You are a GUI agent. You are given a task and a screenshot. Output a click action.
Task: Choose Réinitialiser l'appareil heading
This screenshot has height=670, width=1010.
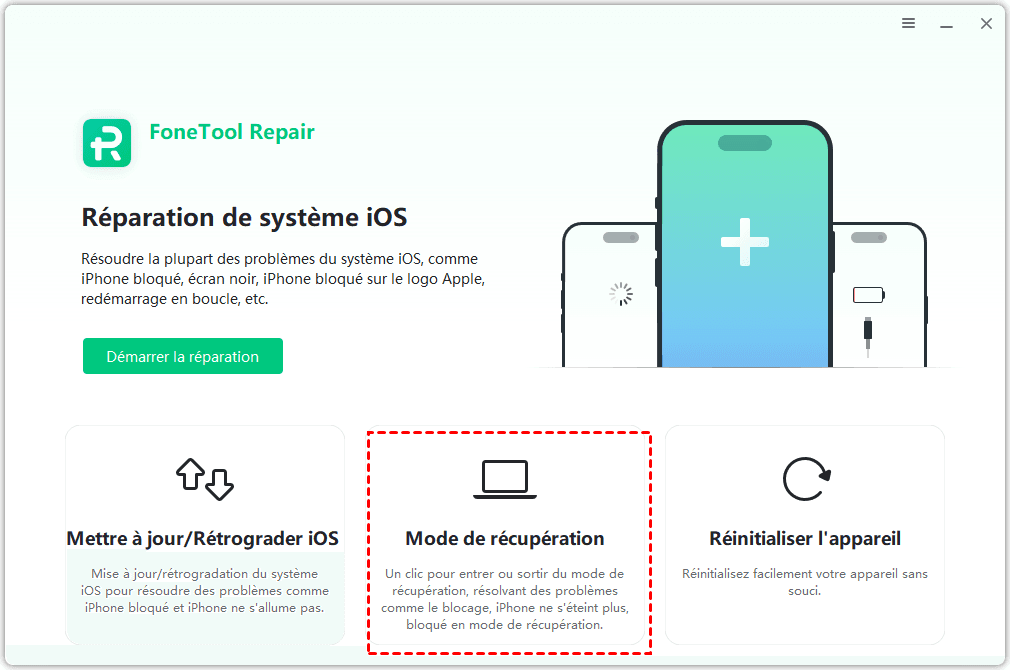805,539
